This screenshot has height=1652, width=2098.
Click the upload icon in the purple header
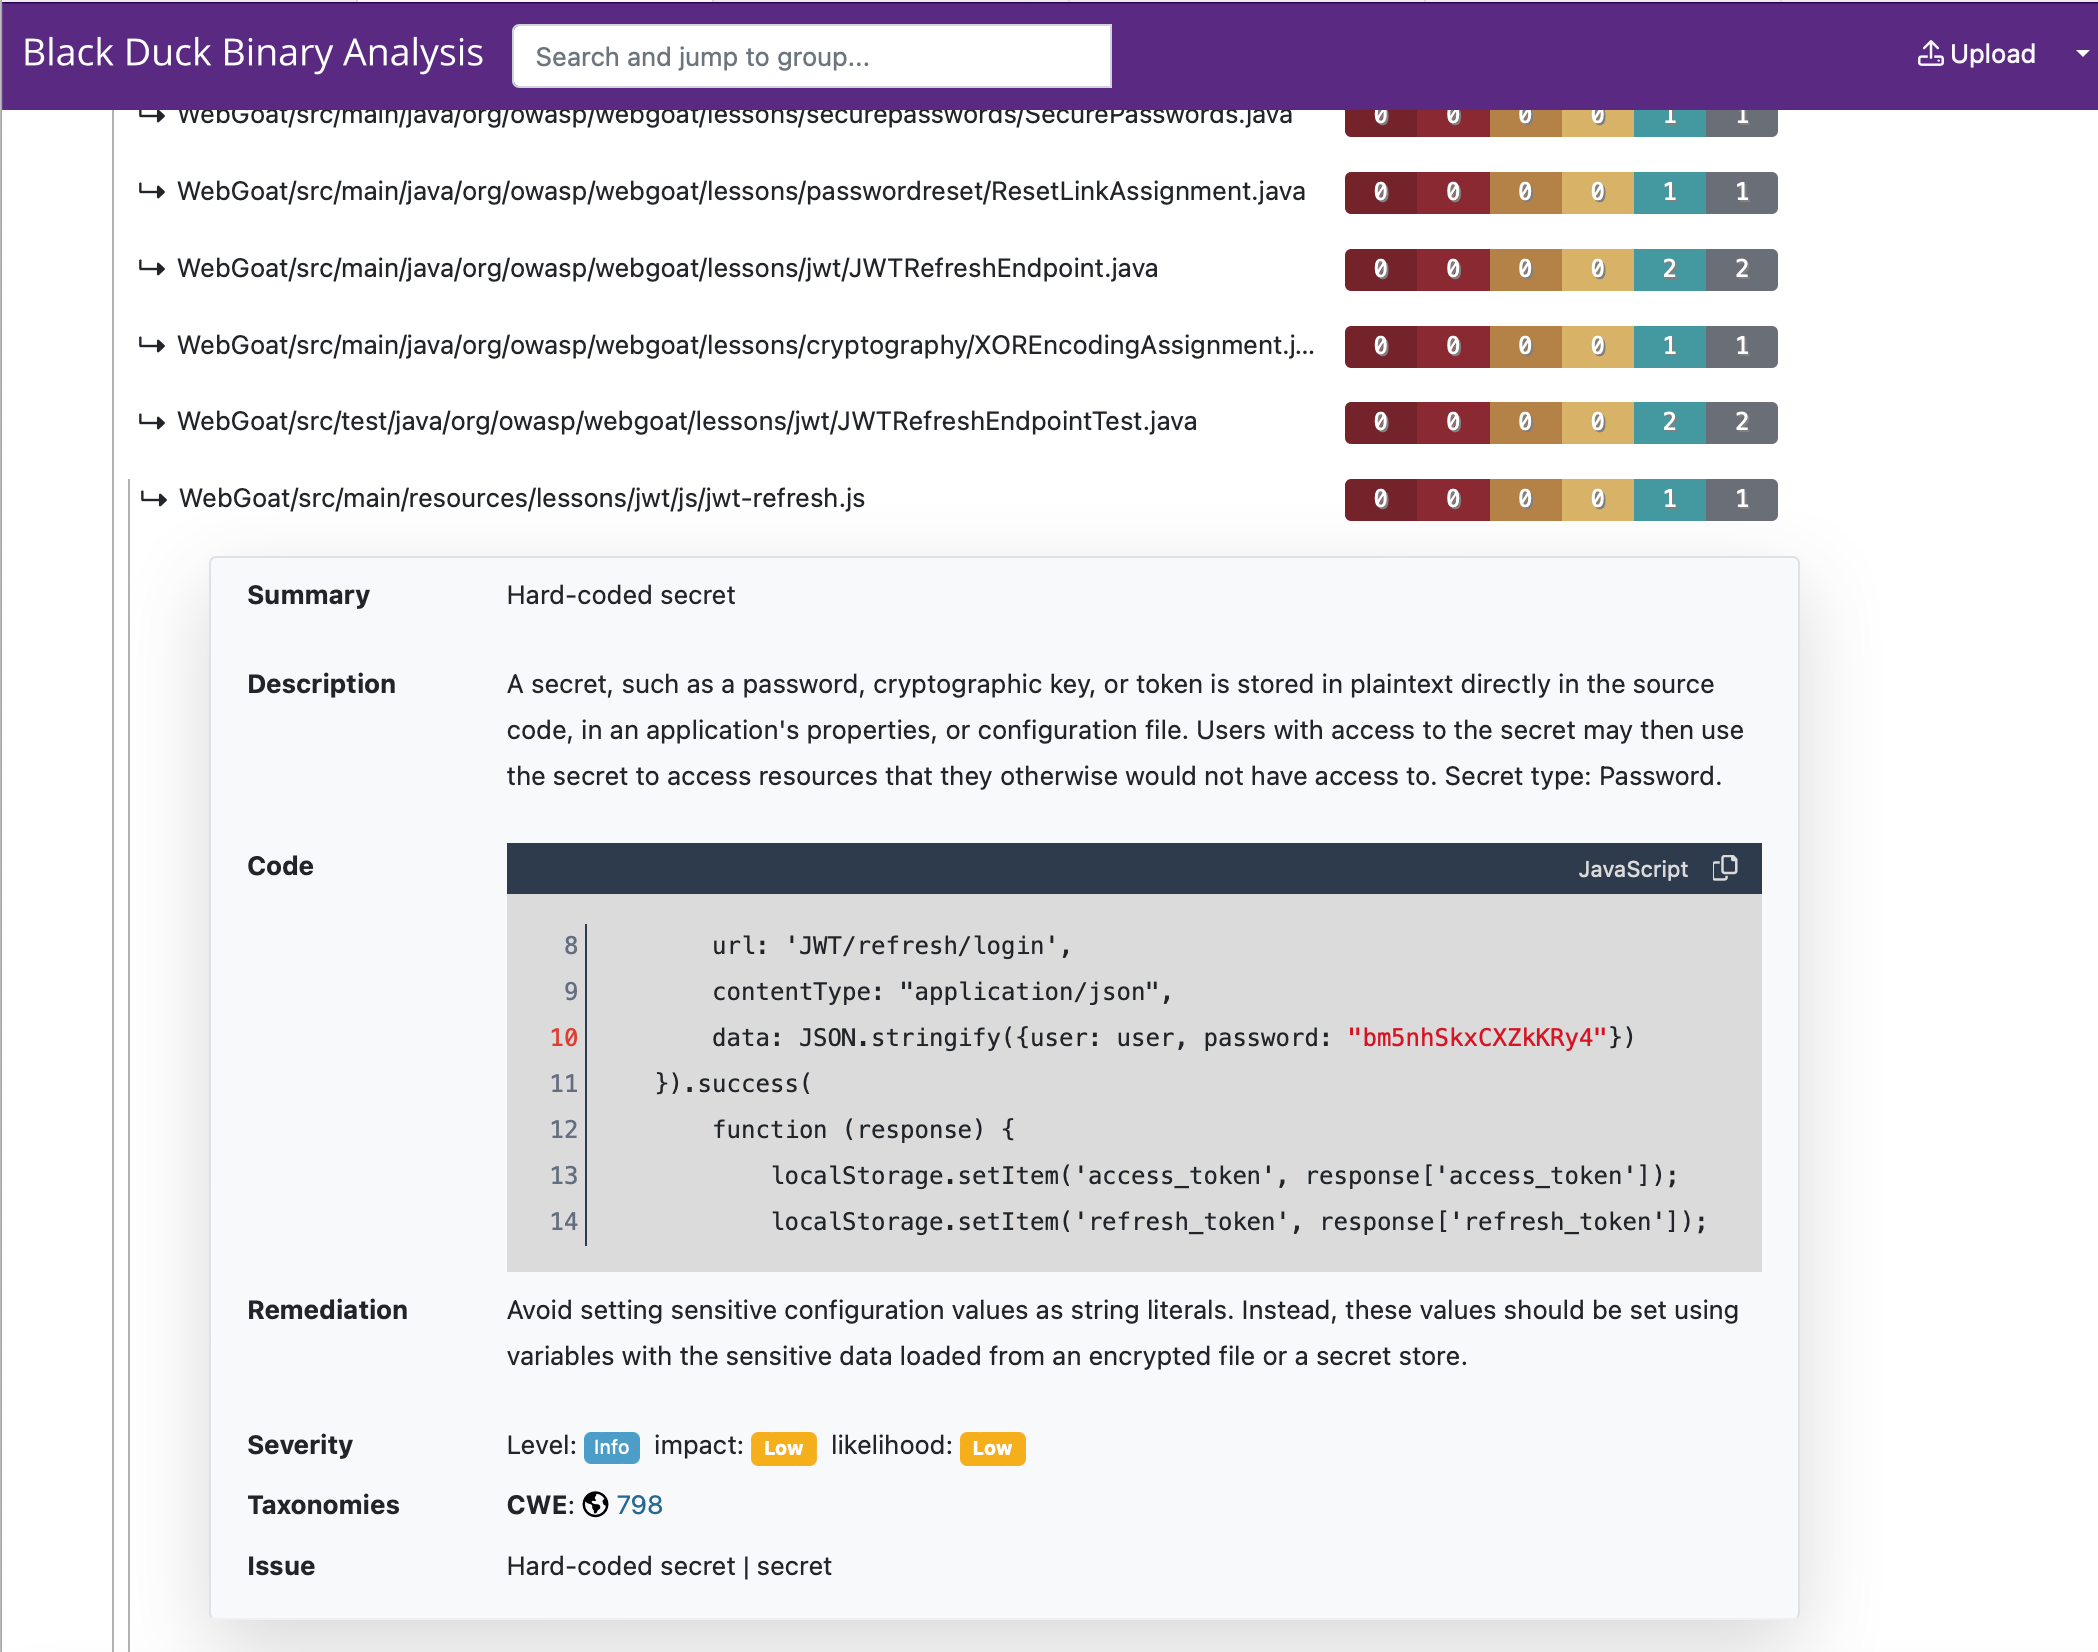tap(1930, 54)
